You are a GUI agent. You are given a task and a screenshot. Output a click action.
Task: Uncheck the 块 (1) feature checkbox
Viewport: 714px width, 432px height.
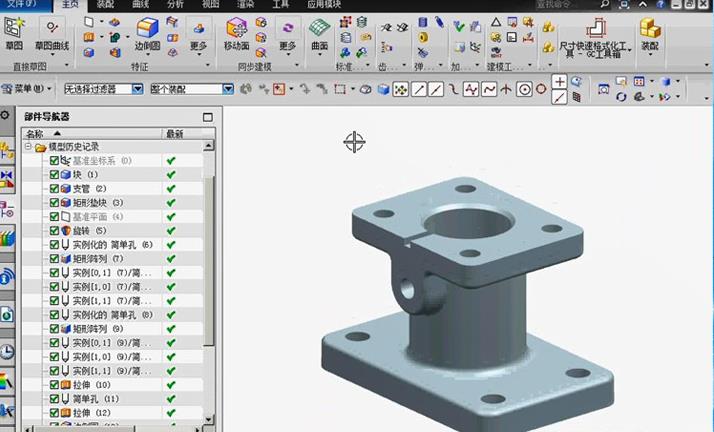point(55,174)
